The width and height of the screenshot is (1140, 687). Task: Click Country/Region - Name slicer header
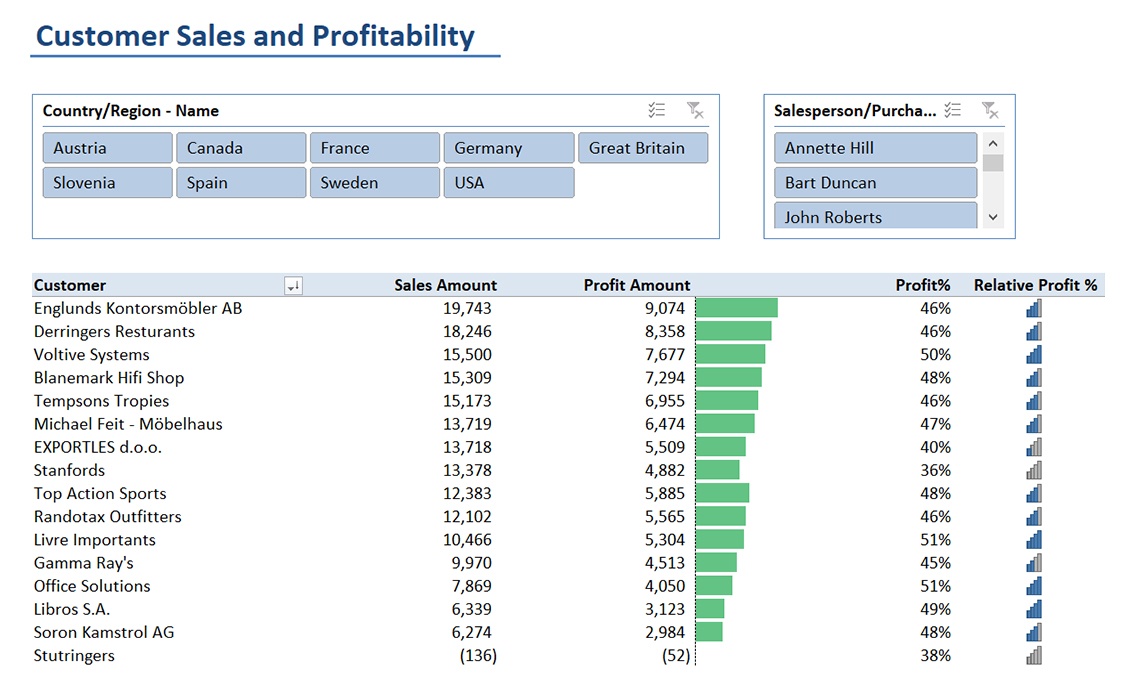tap(131, 111)
